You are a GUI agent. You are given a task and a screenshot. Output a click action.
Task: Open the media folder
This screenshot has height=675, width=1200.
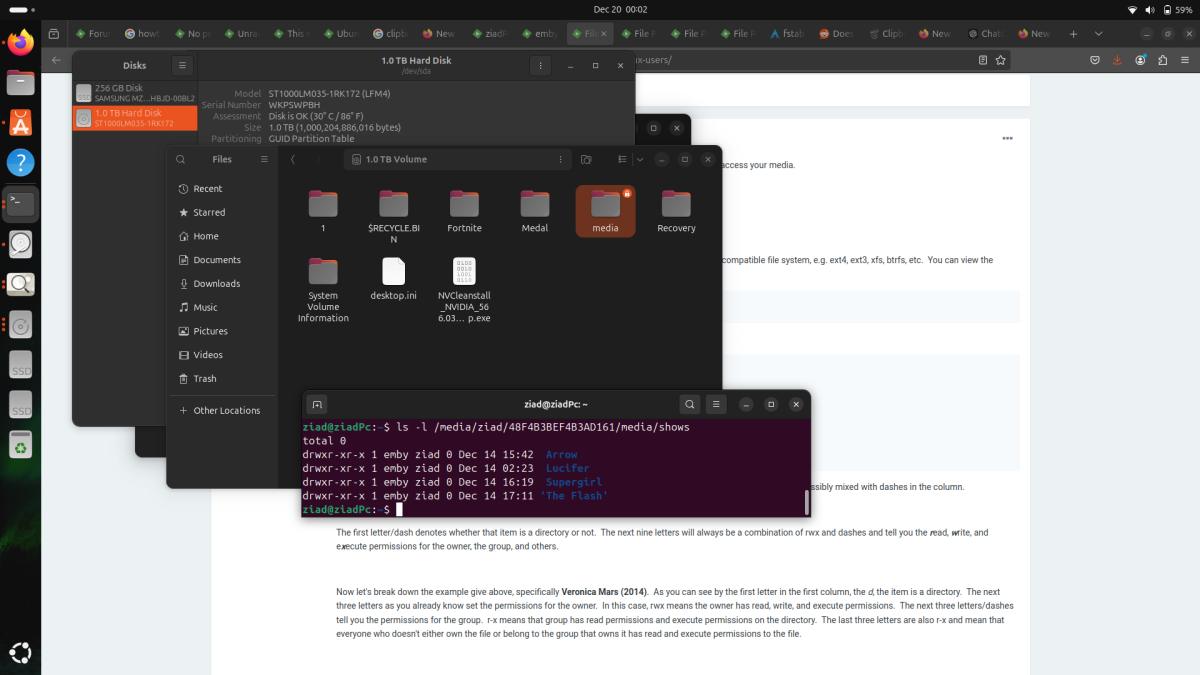point(605,210)
